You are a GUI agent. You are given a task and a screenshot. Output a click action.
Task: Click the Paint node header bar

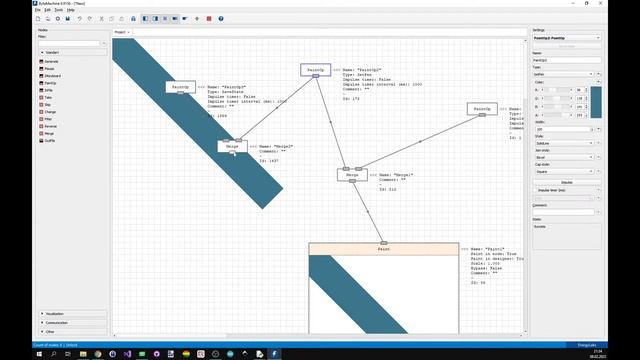(x=384, y=249)
